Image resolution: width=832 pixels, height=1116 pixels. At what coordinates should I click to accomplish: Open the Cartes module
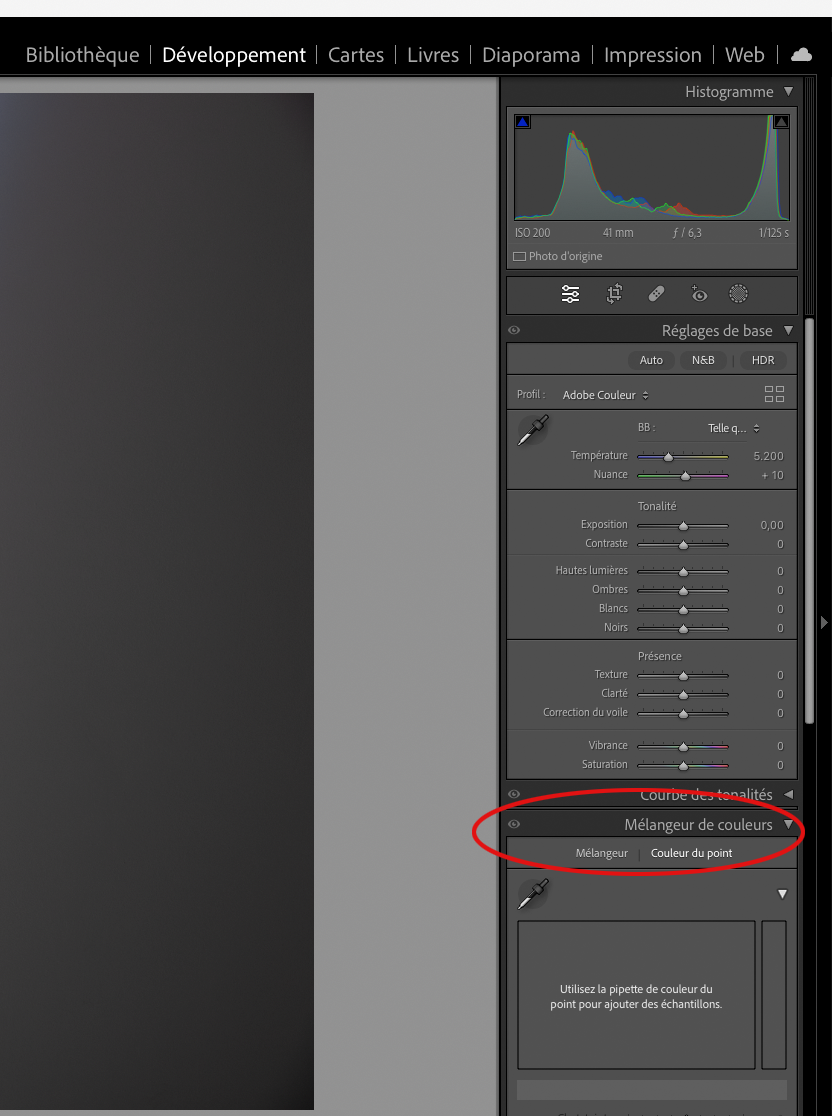(356, 55)
